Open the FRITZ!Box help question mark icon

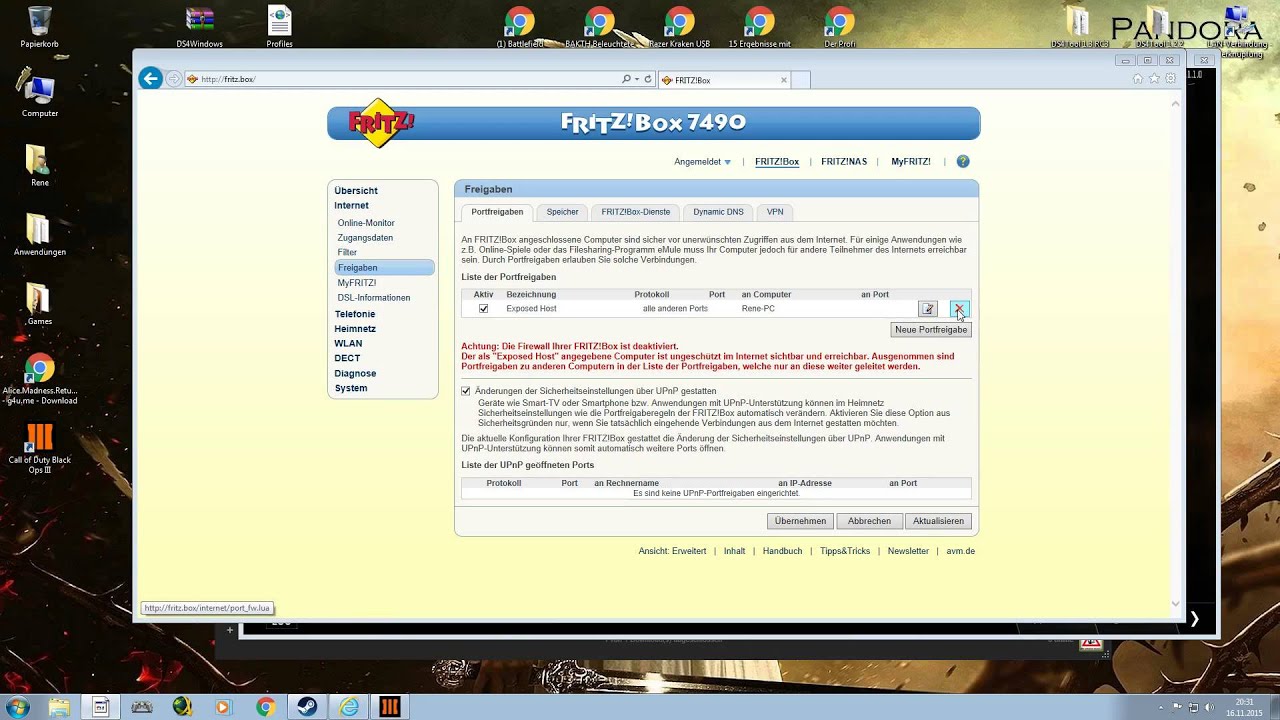[x=963, y=162]
